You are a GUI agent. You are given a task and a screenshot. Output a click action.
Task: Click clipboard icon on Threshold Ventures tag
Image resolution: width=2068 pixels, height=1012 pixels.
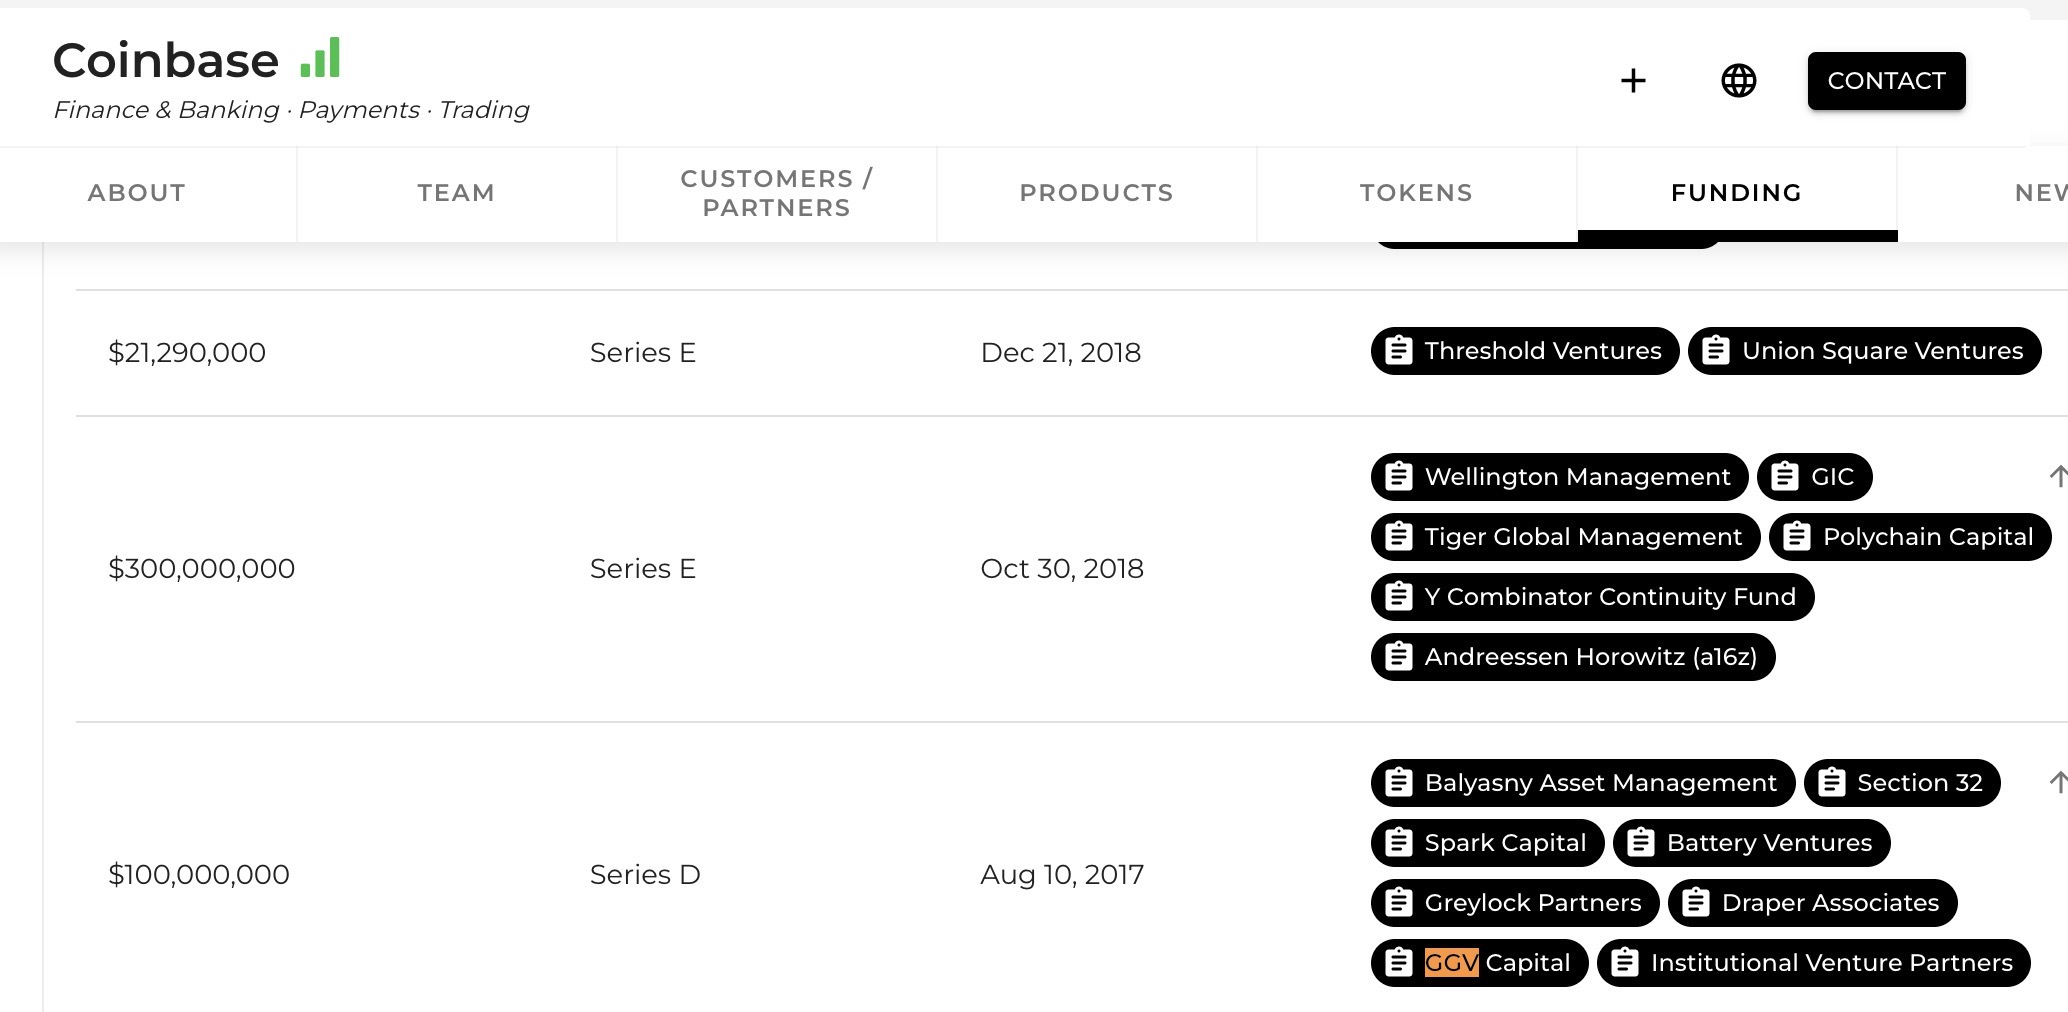click(x=1399, y=351)
